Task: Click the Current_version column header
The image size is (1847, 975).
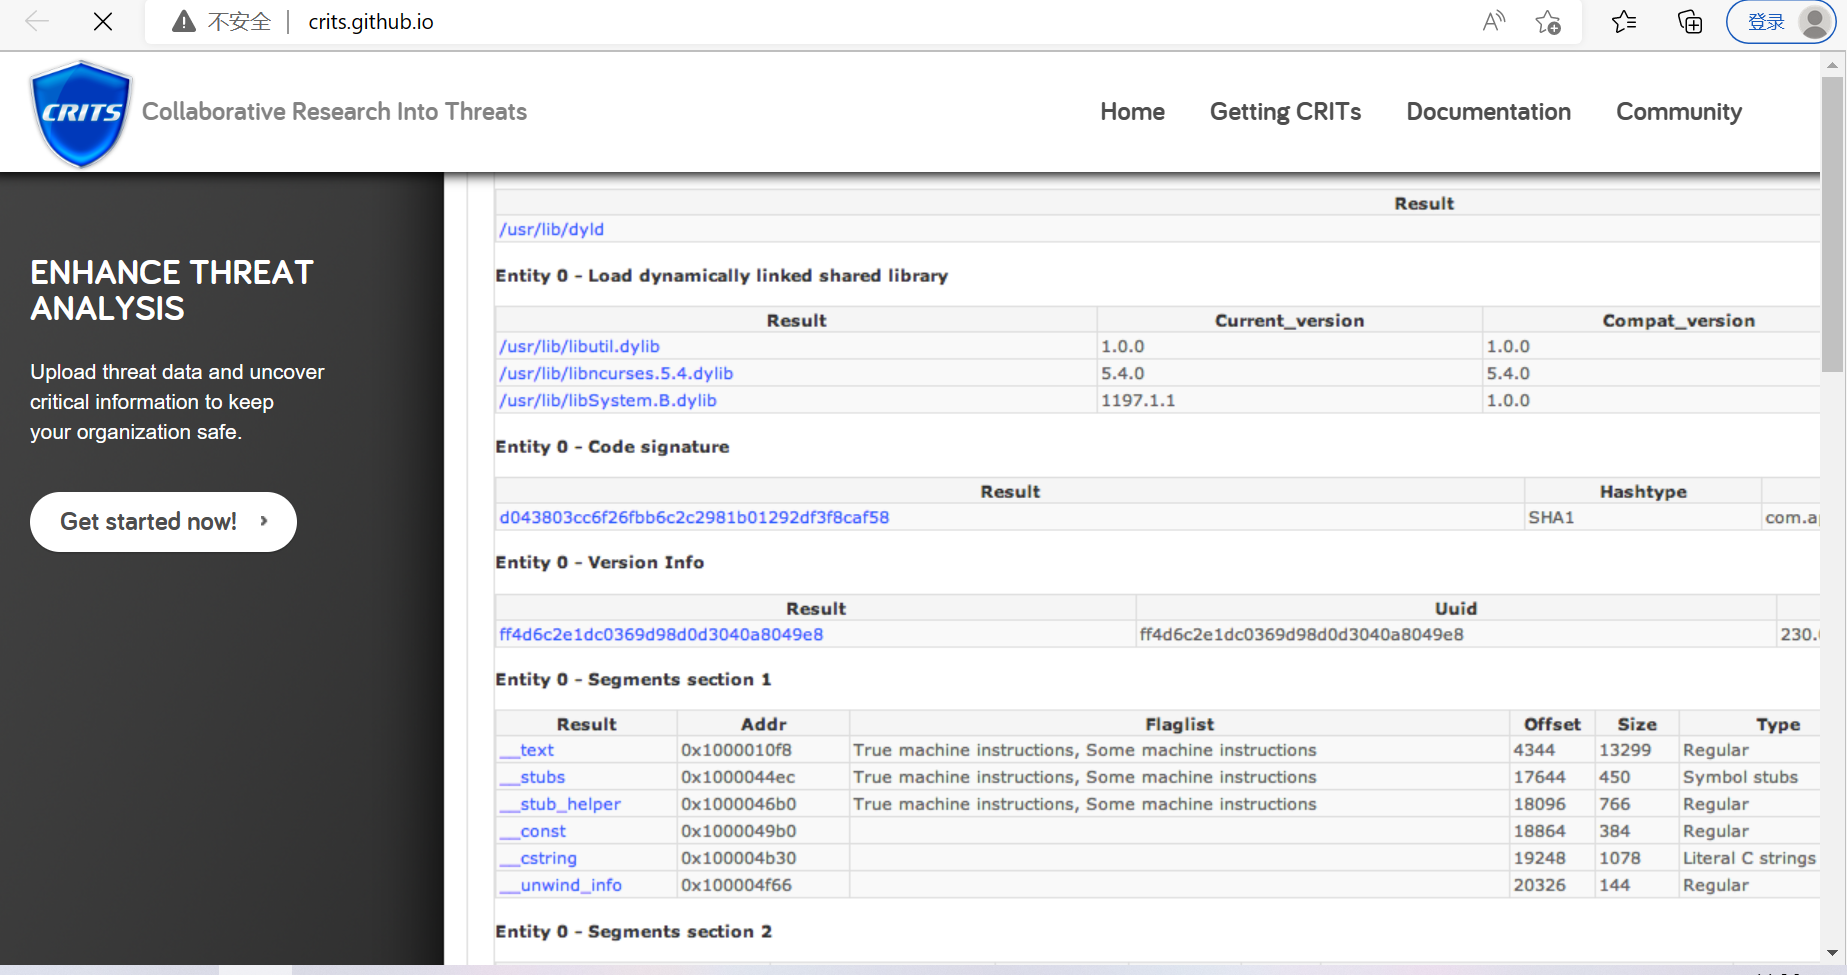Action: coord(1289,320)
